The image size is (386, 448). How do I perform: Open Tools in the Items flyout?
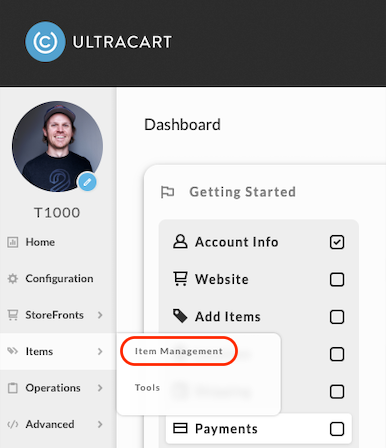click(147, 388)
